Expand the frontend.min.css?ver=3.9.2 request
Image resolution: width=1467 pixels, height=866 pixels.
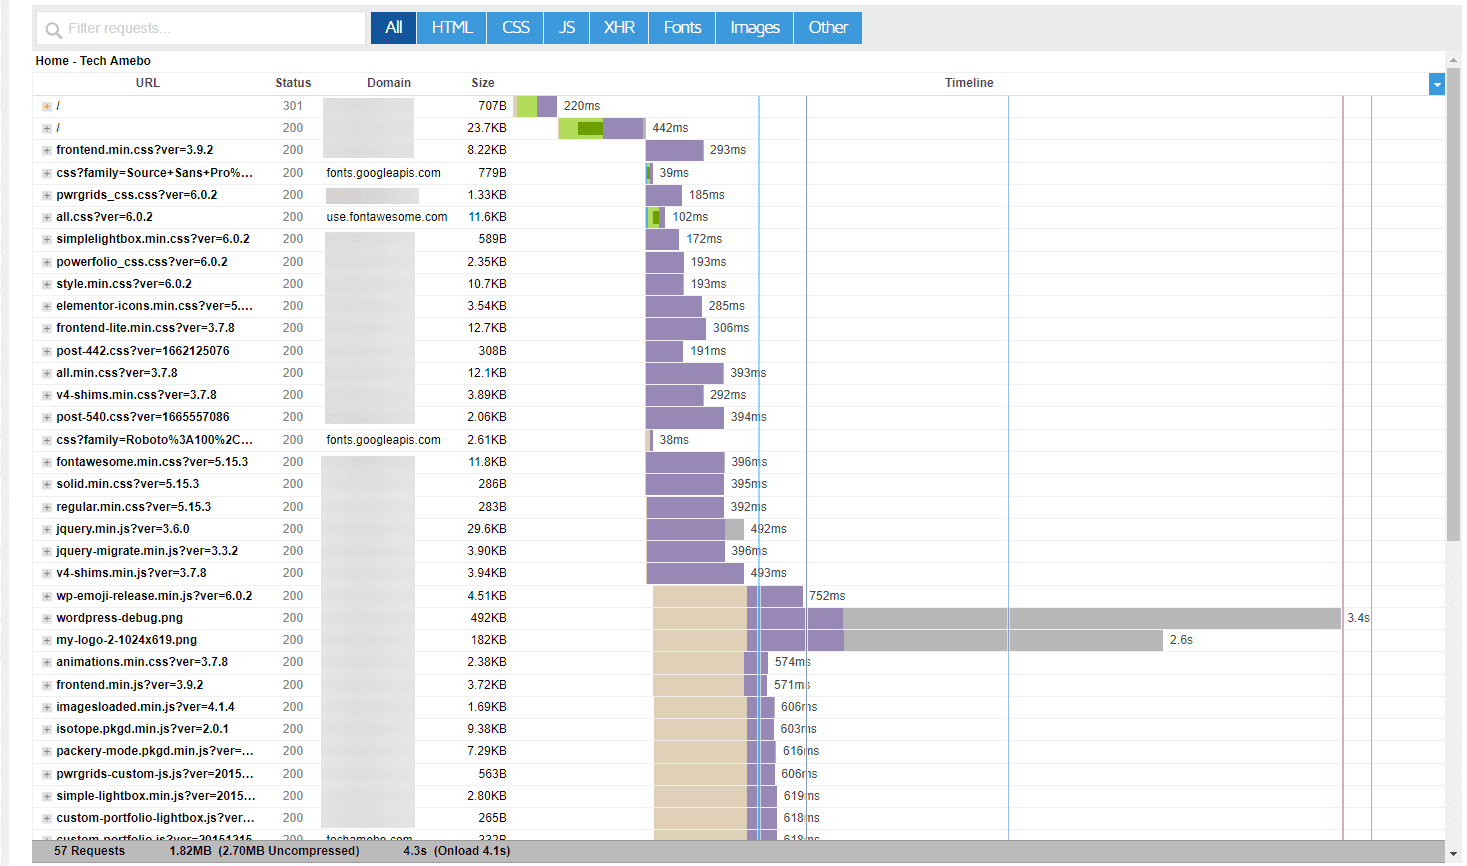click(x=46, y=150)
